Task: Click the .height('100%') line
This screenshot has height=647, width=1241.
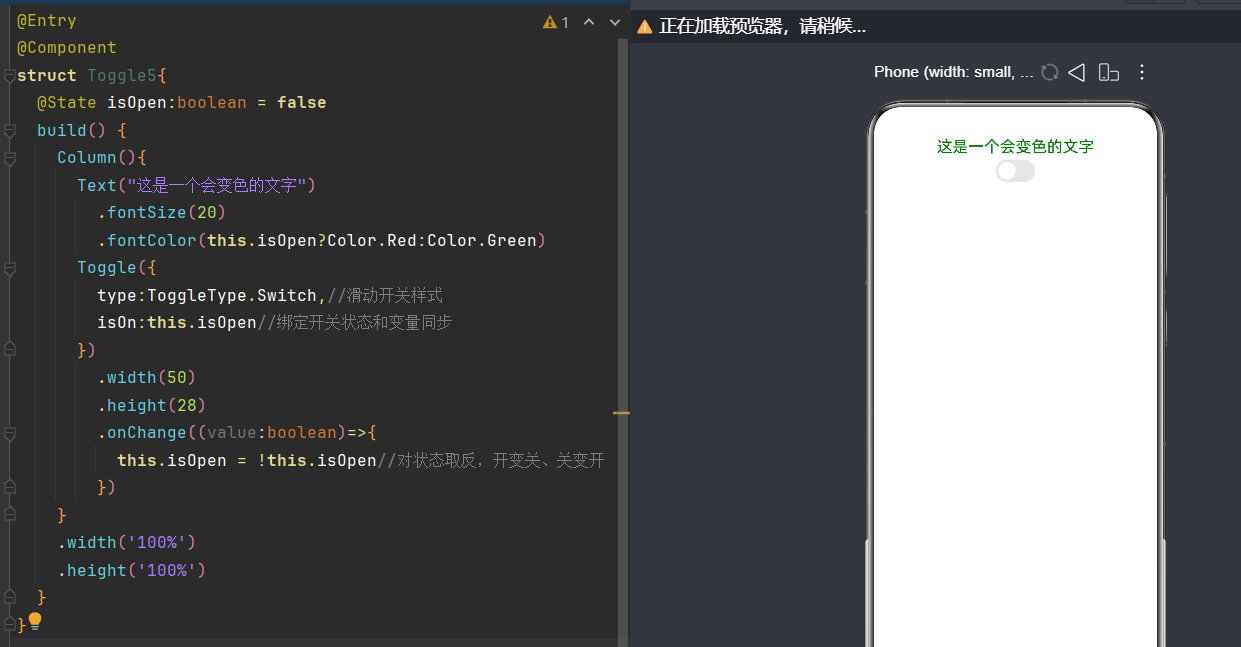Action: pyautogui.click(x=131, y=571)
